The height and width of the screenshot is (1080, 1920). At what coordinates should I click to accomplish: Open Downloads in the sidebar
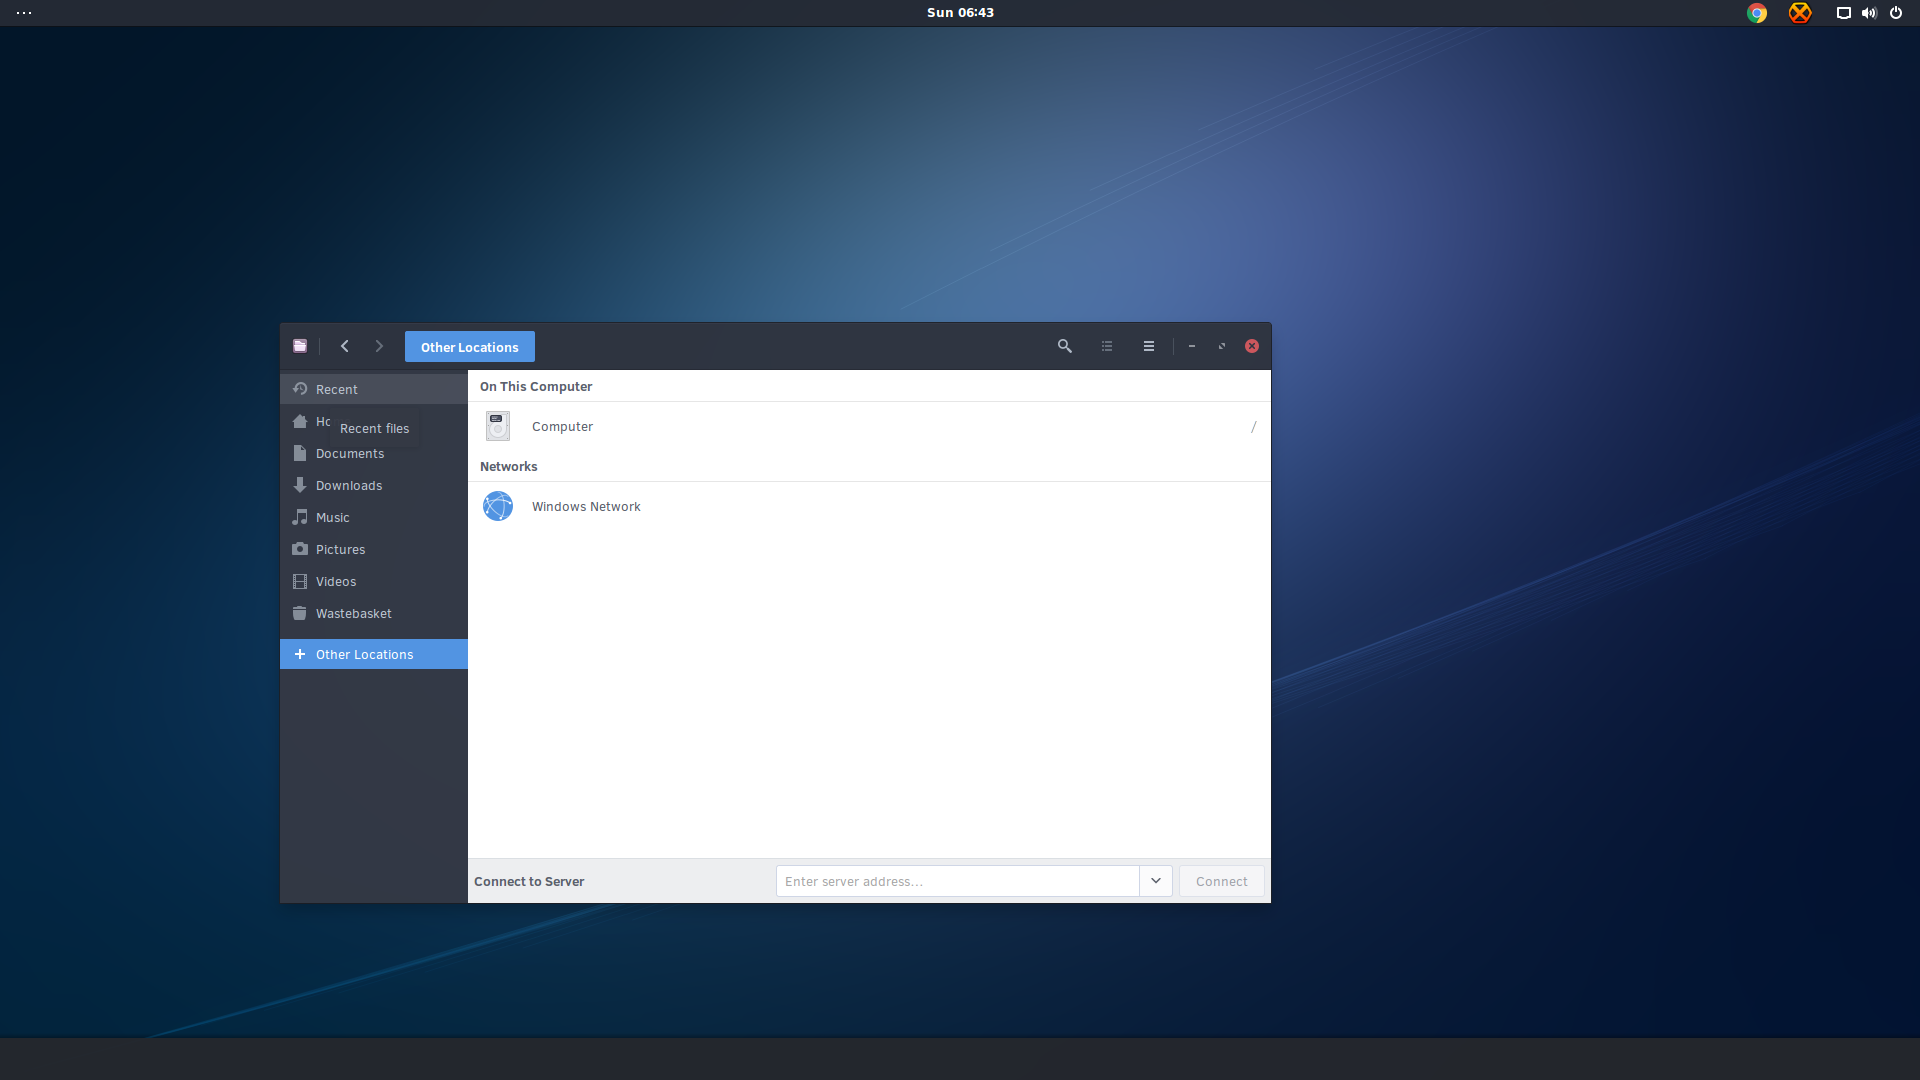click(374, 485)
